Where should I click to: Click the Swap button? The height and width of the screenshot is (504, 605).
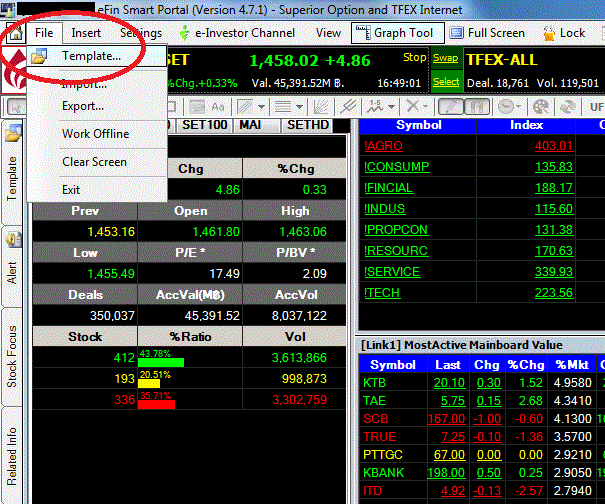(446, 58)
